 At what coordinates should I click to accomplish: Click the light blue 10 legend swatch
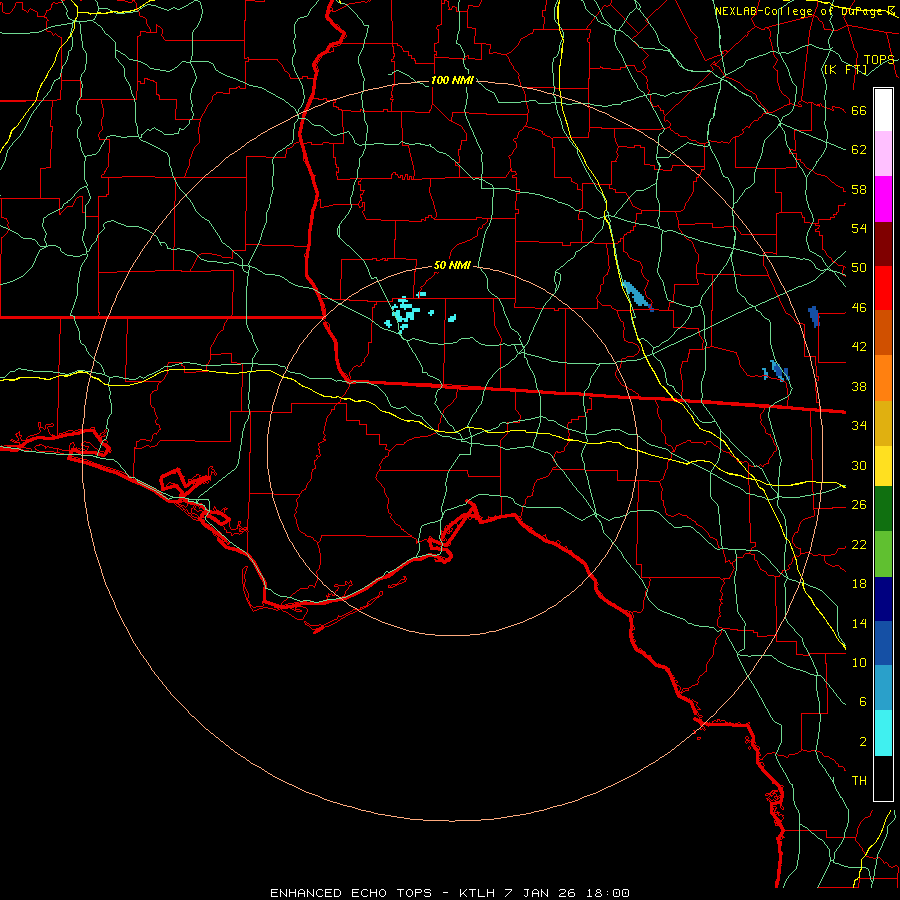point(883,687)
